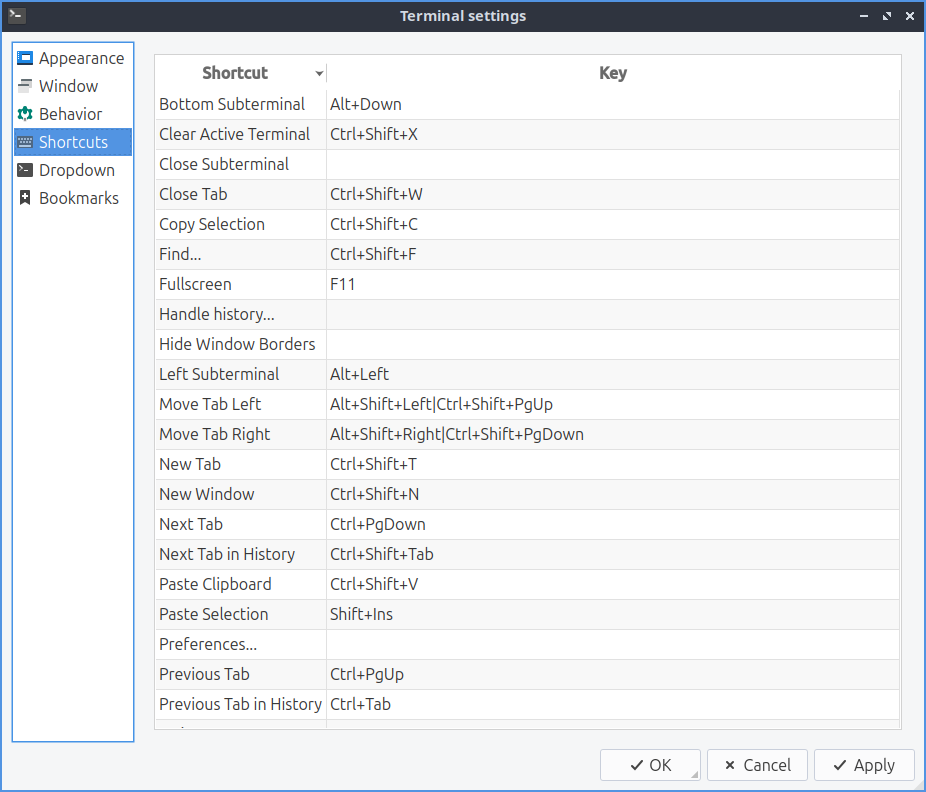The height and width of the screenshot is (792, 926).
Task: Click the Appearance icon in sidebar
Action: pyautogui.click(x=25, y=58)
